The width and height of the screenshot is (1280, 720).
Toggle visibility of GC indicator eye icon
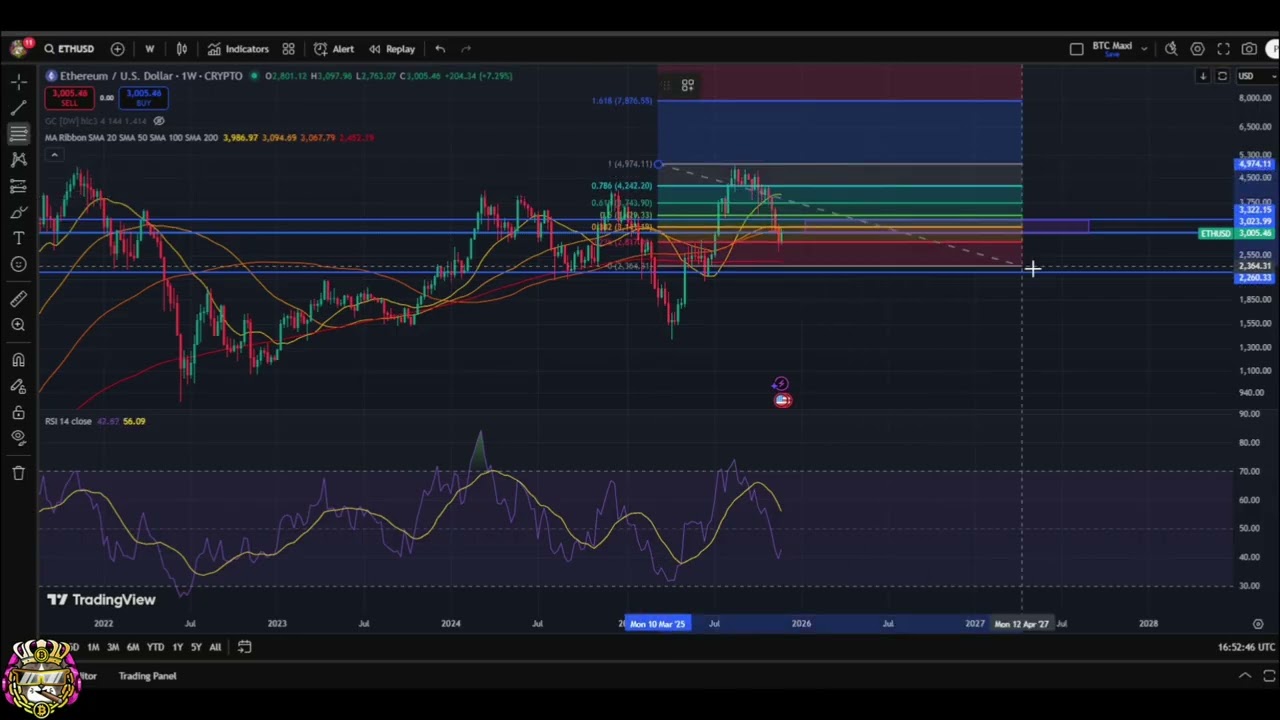pos(158,121)
